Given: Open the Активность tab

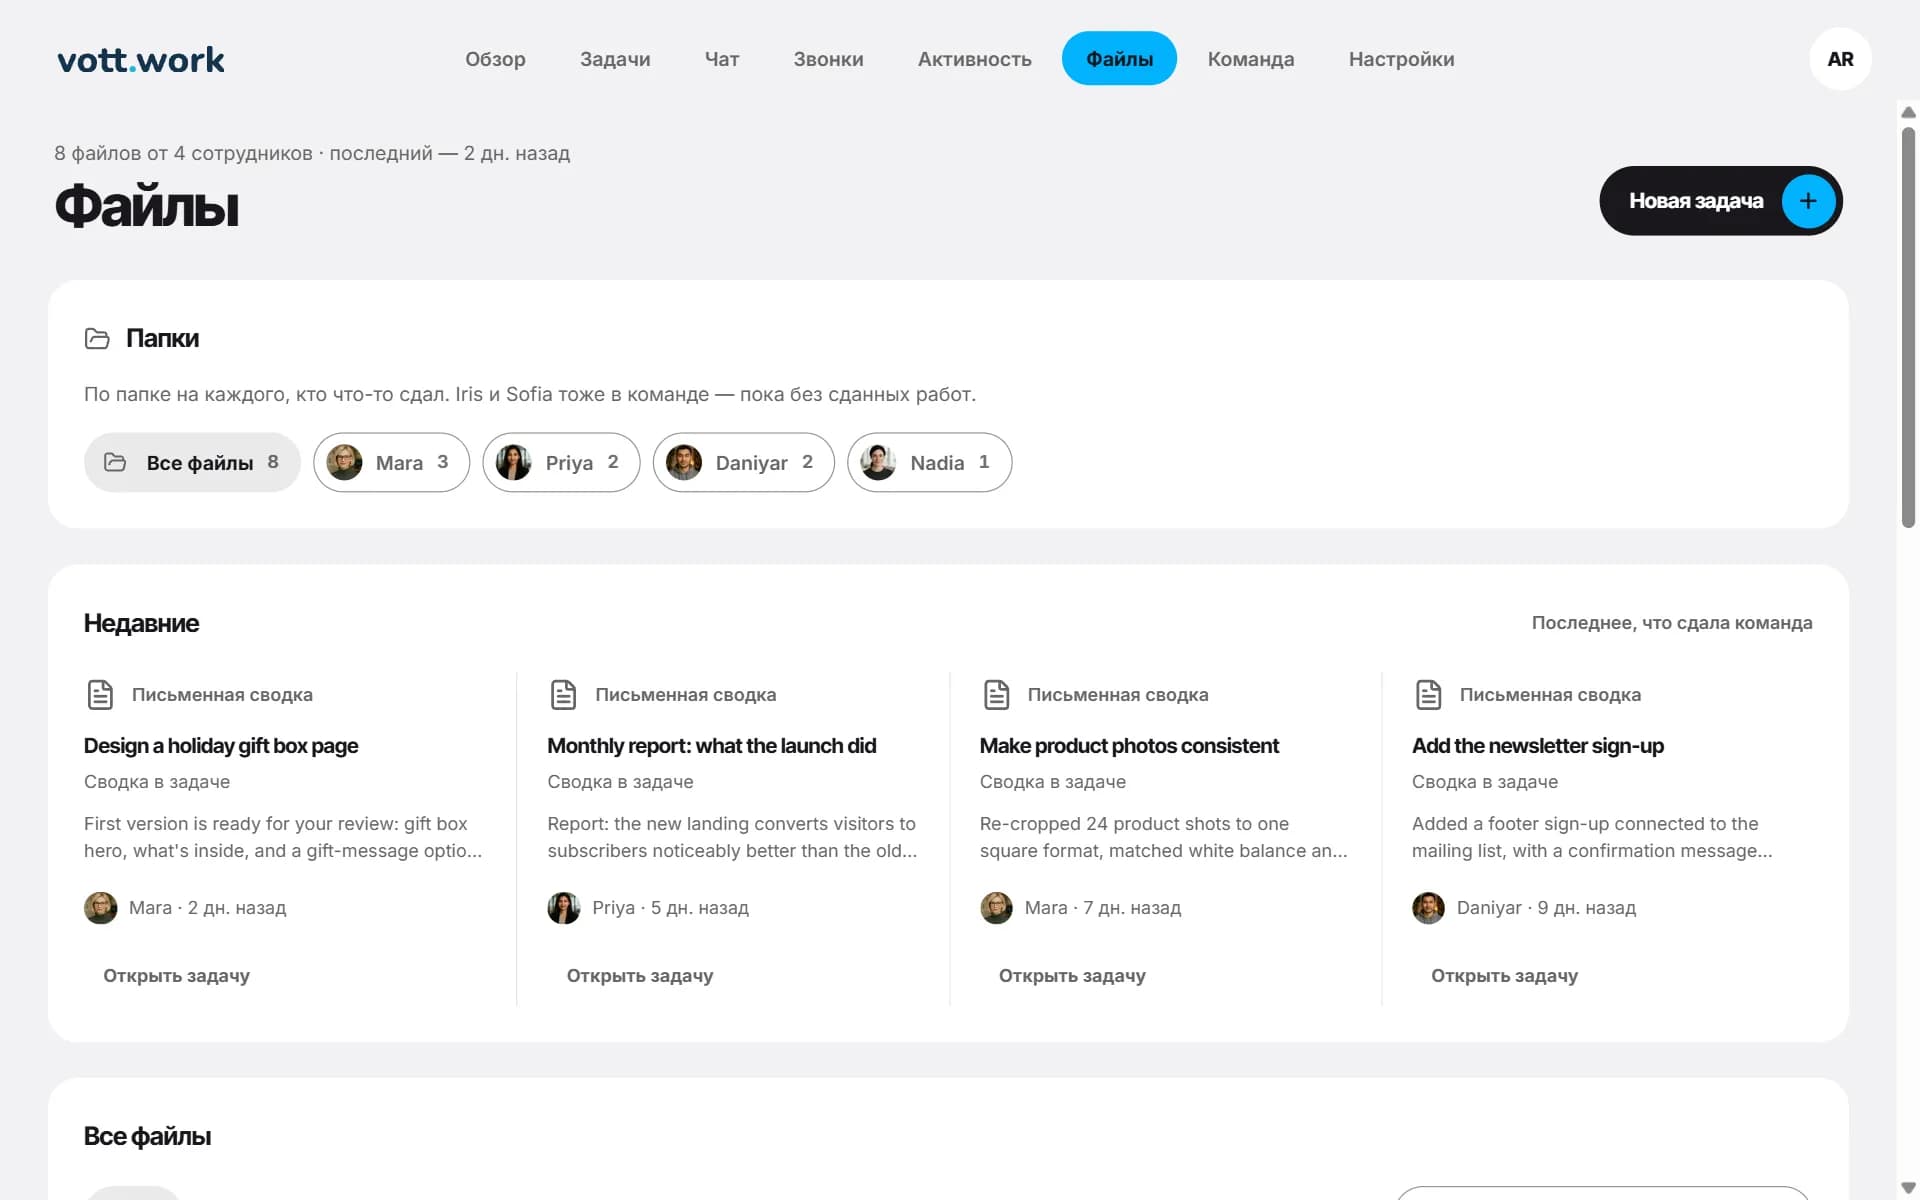Looking at the screenshot, I should tap(974, 59).
